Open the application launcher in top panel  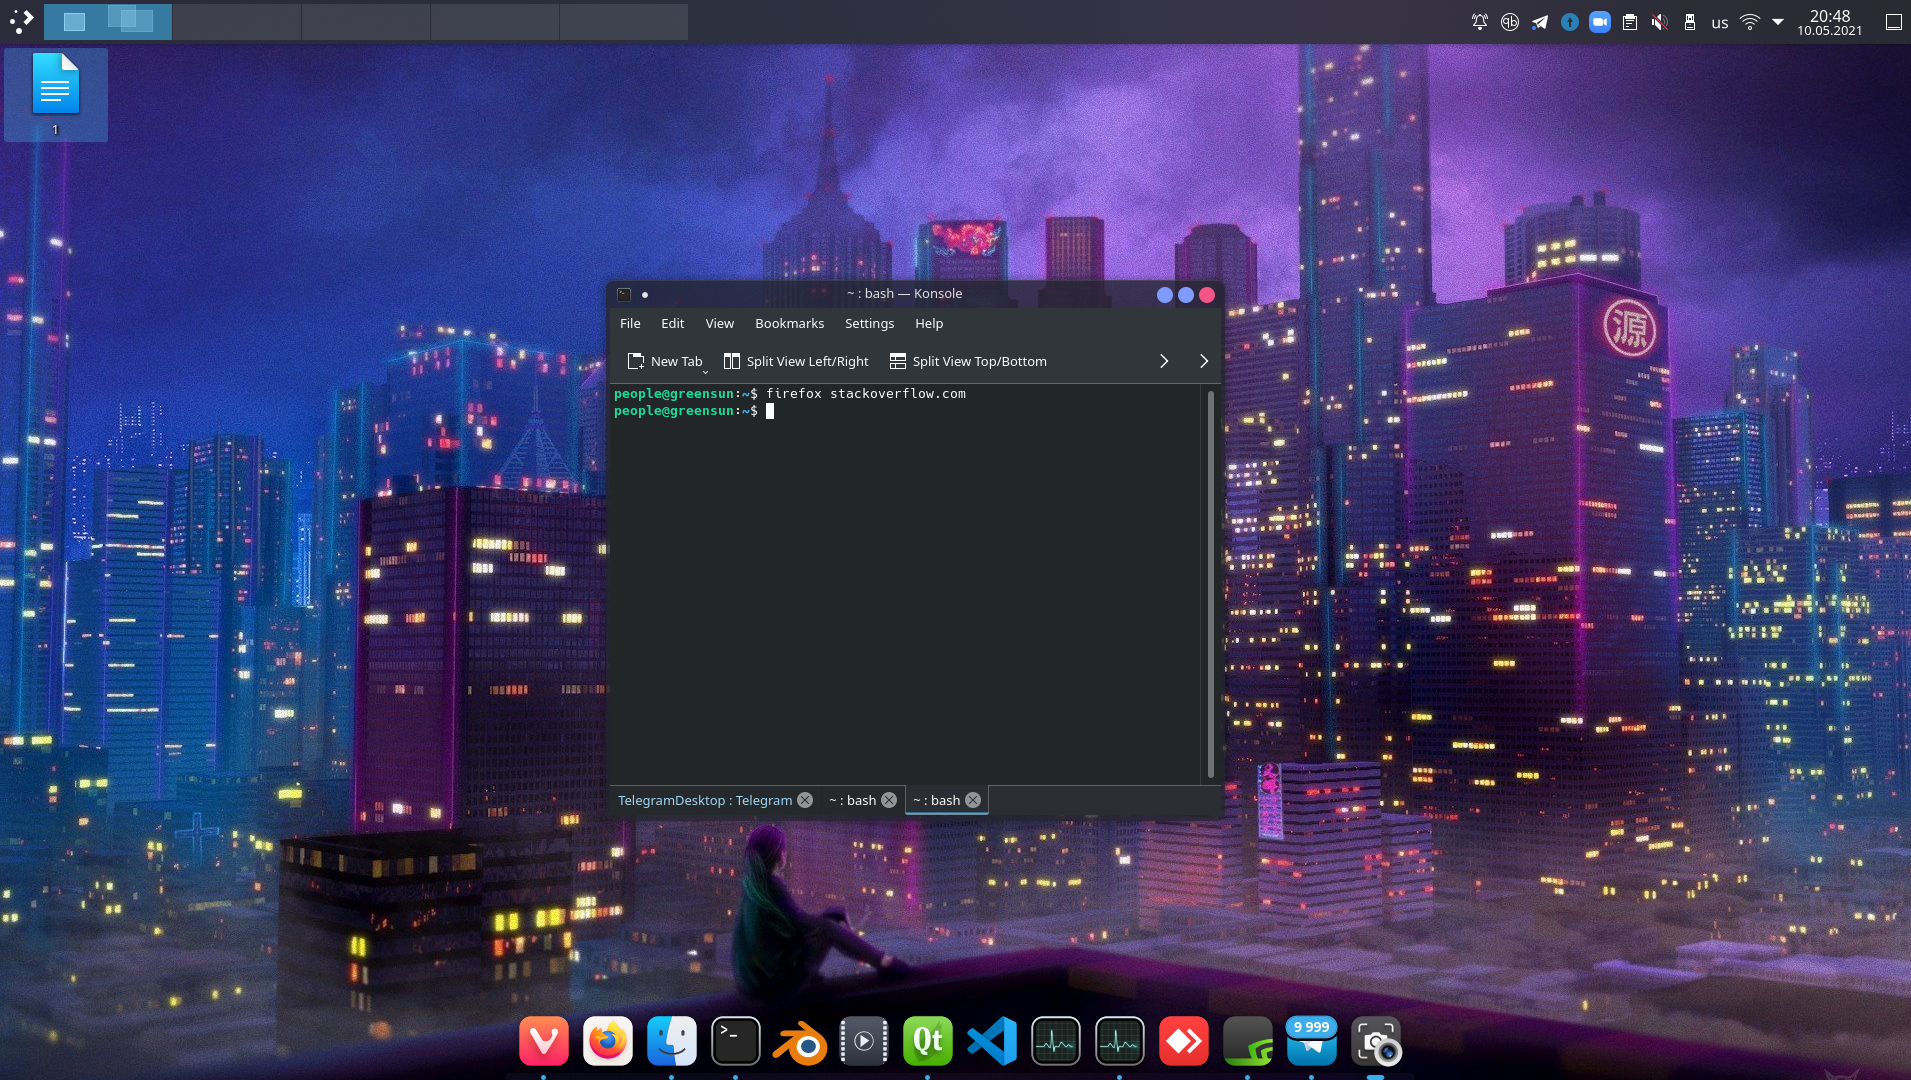pyautogui.click(x=22, y=21)
